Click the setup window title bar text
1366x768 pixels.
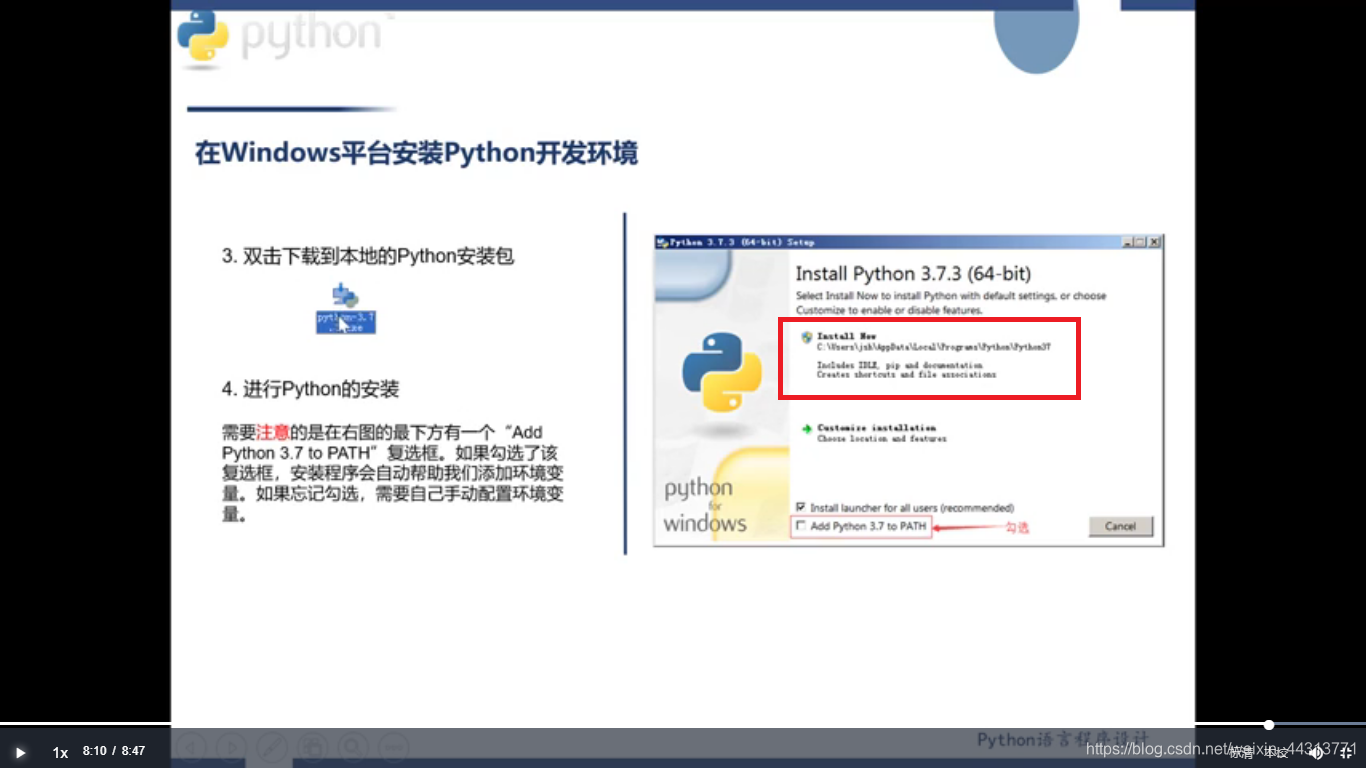pos(742,242)
